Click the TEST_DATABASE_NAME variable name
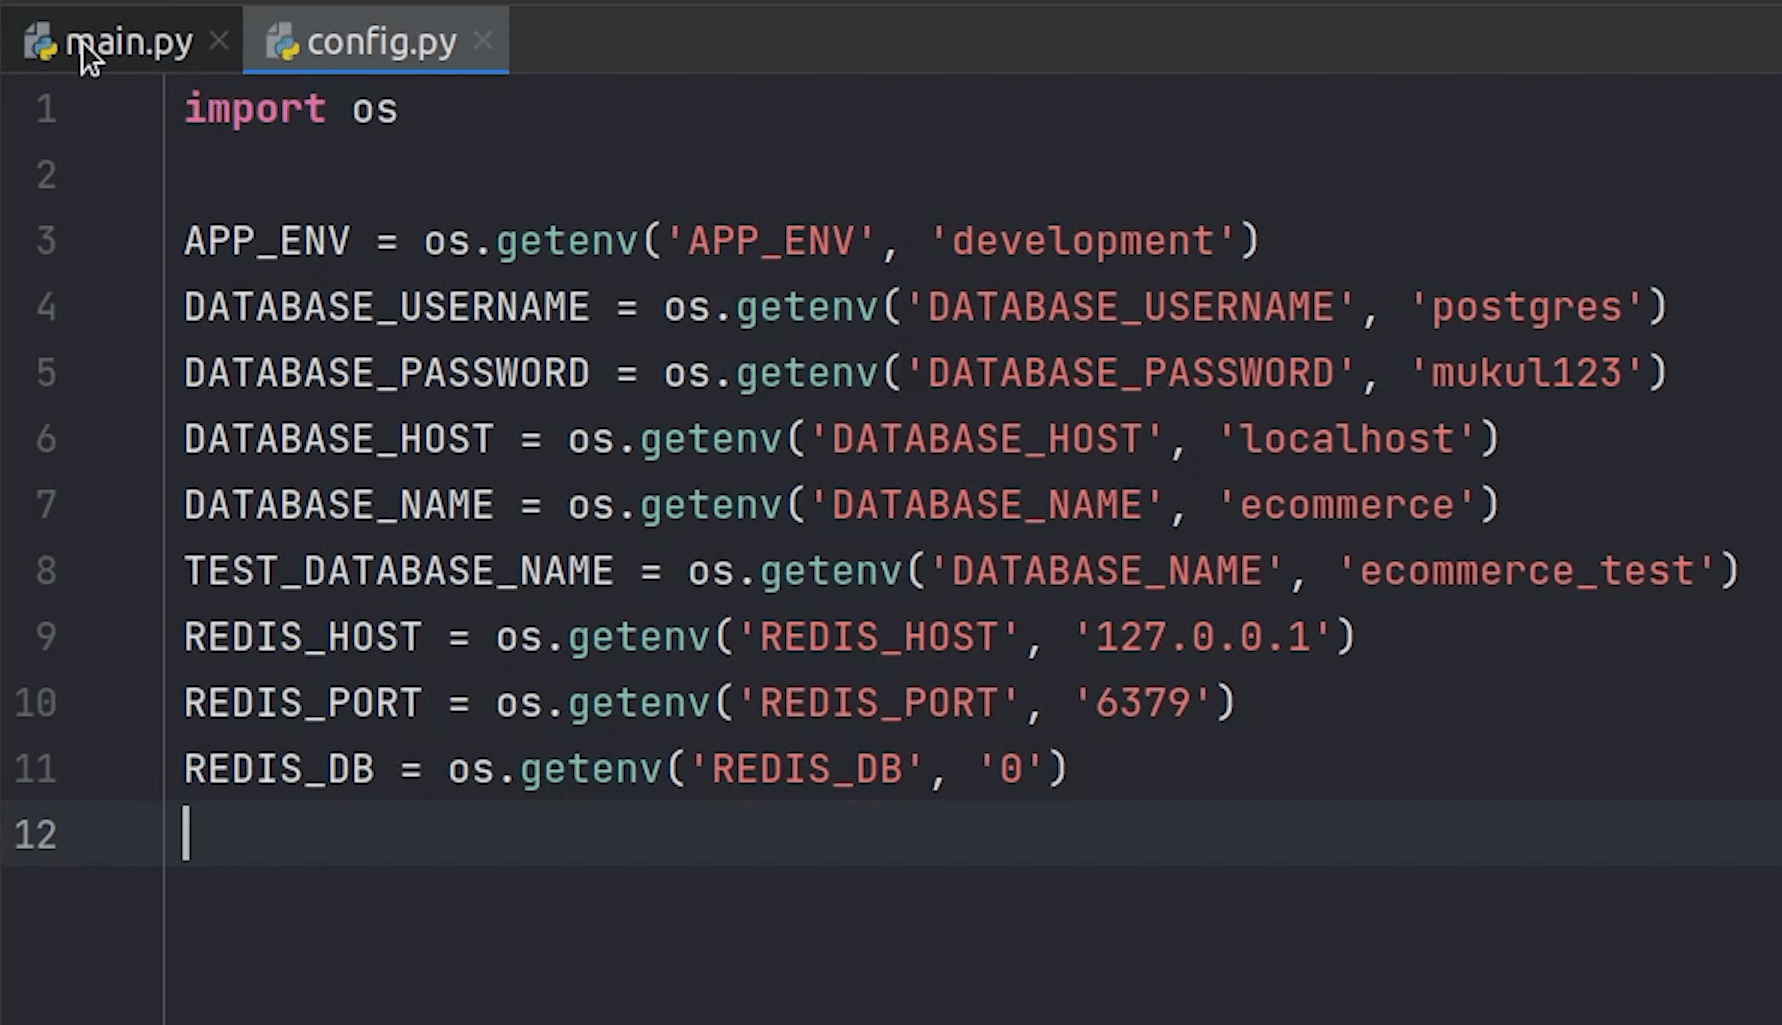1782x1025 pixels. [x=398, y=571]
